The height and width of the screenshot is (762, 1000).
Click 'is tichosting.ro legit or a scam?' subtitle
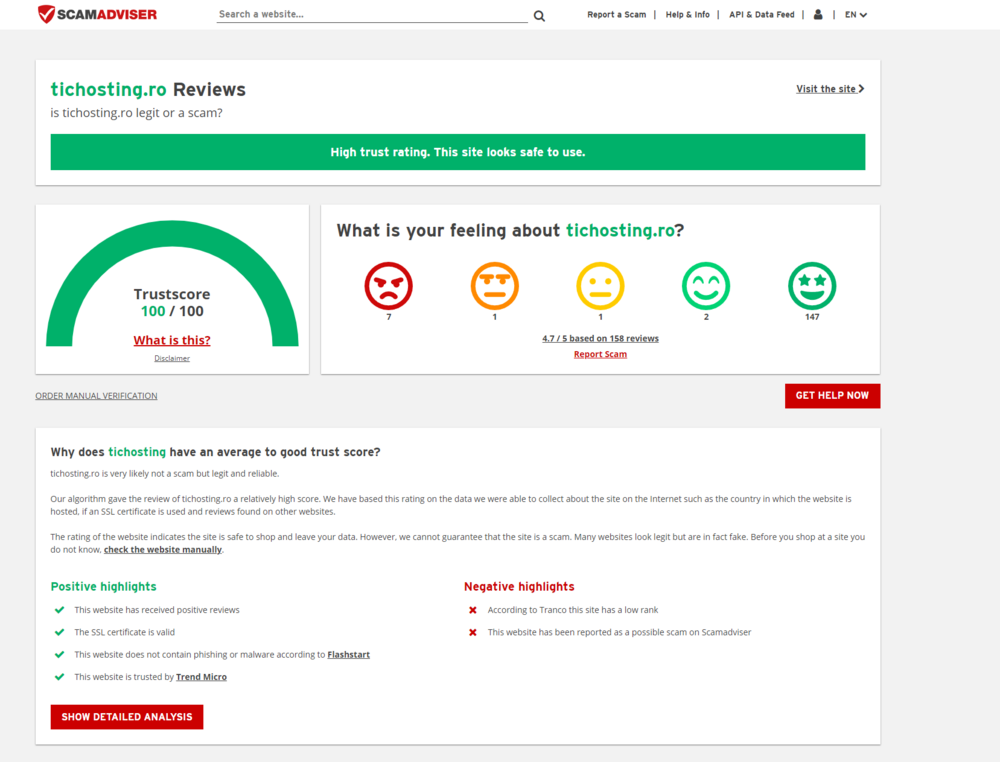136,113
